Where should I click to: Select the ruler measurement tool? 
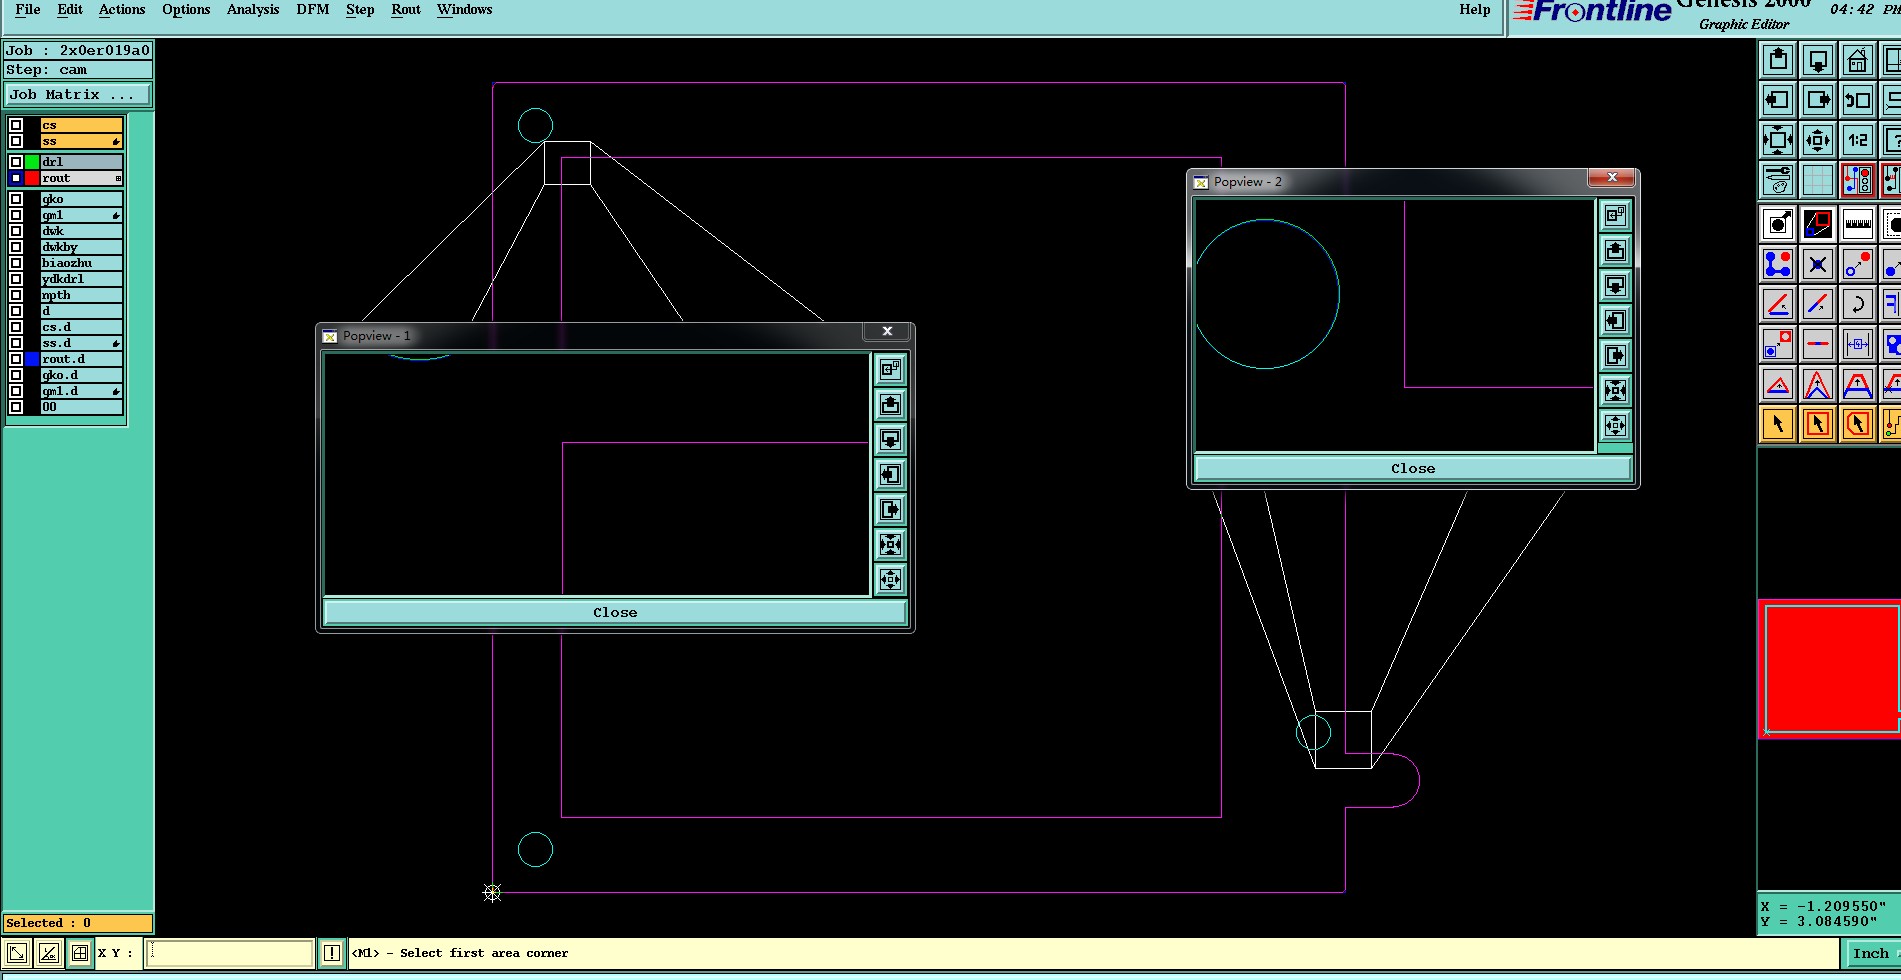click(x=1858, y=224)
